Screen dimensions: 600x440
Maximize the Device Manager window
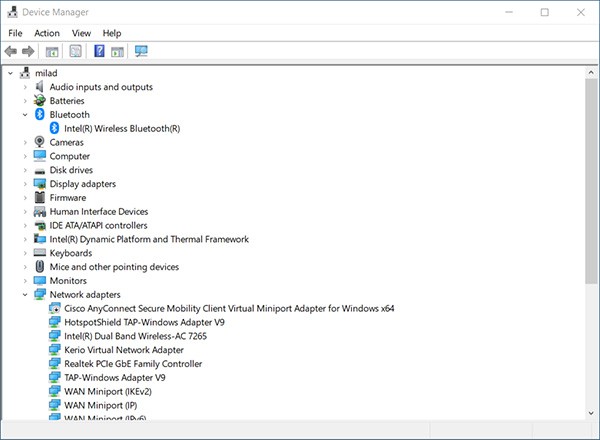545,12
